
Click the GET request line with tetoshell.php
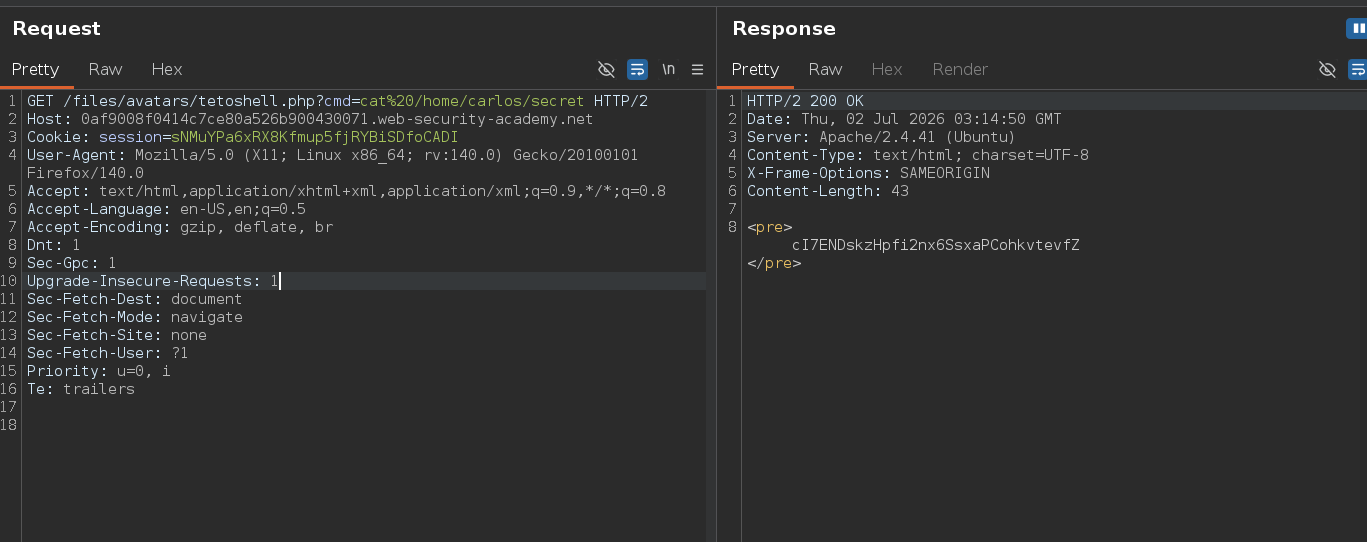pyautogui.click(x=338, y=101)
